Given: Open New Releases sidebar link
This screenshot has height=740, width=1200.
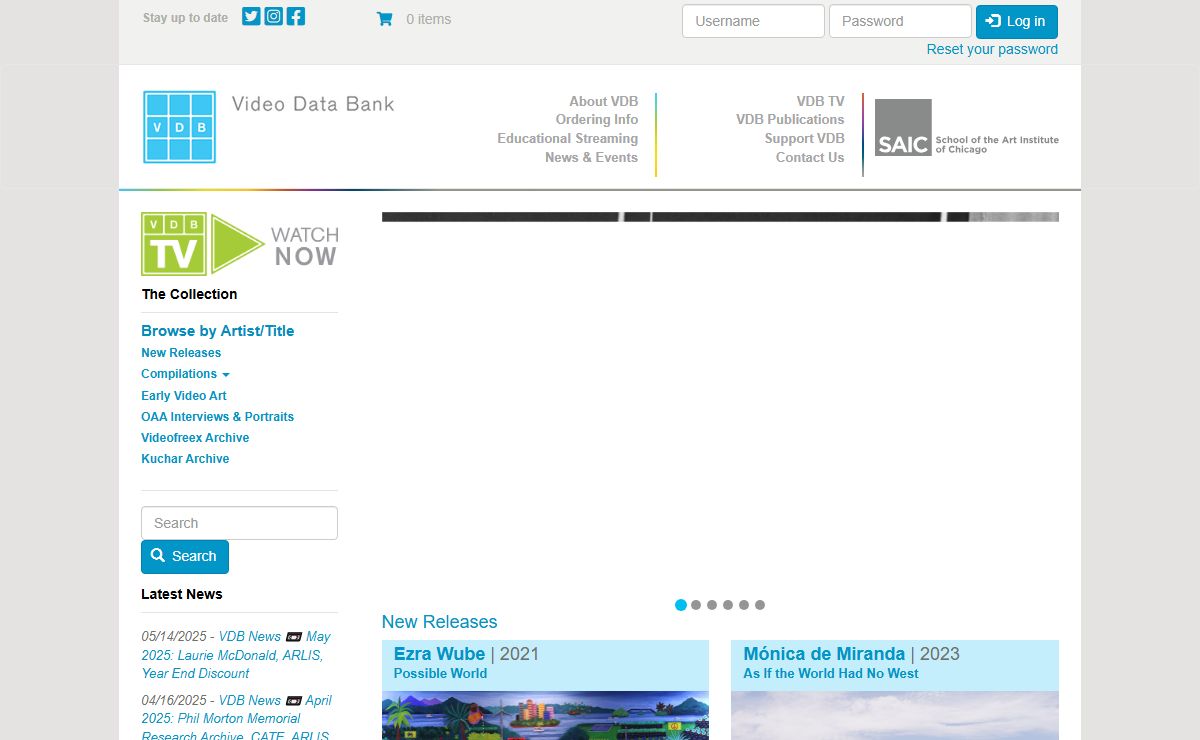Looking at the screenshot, I should point(181,353).
